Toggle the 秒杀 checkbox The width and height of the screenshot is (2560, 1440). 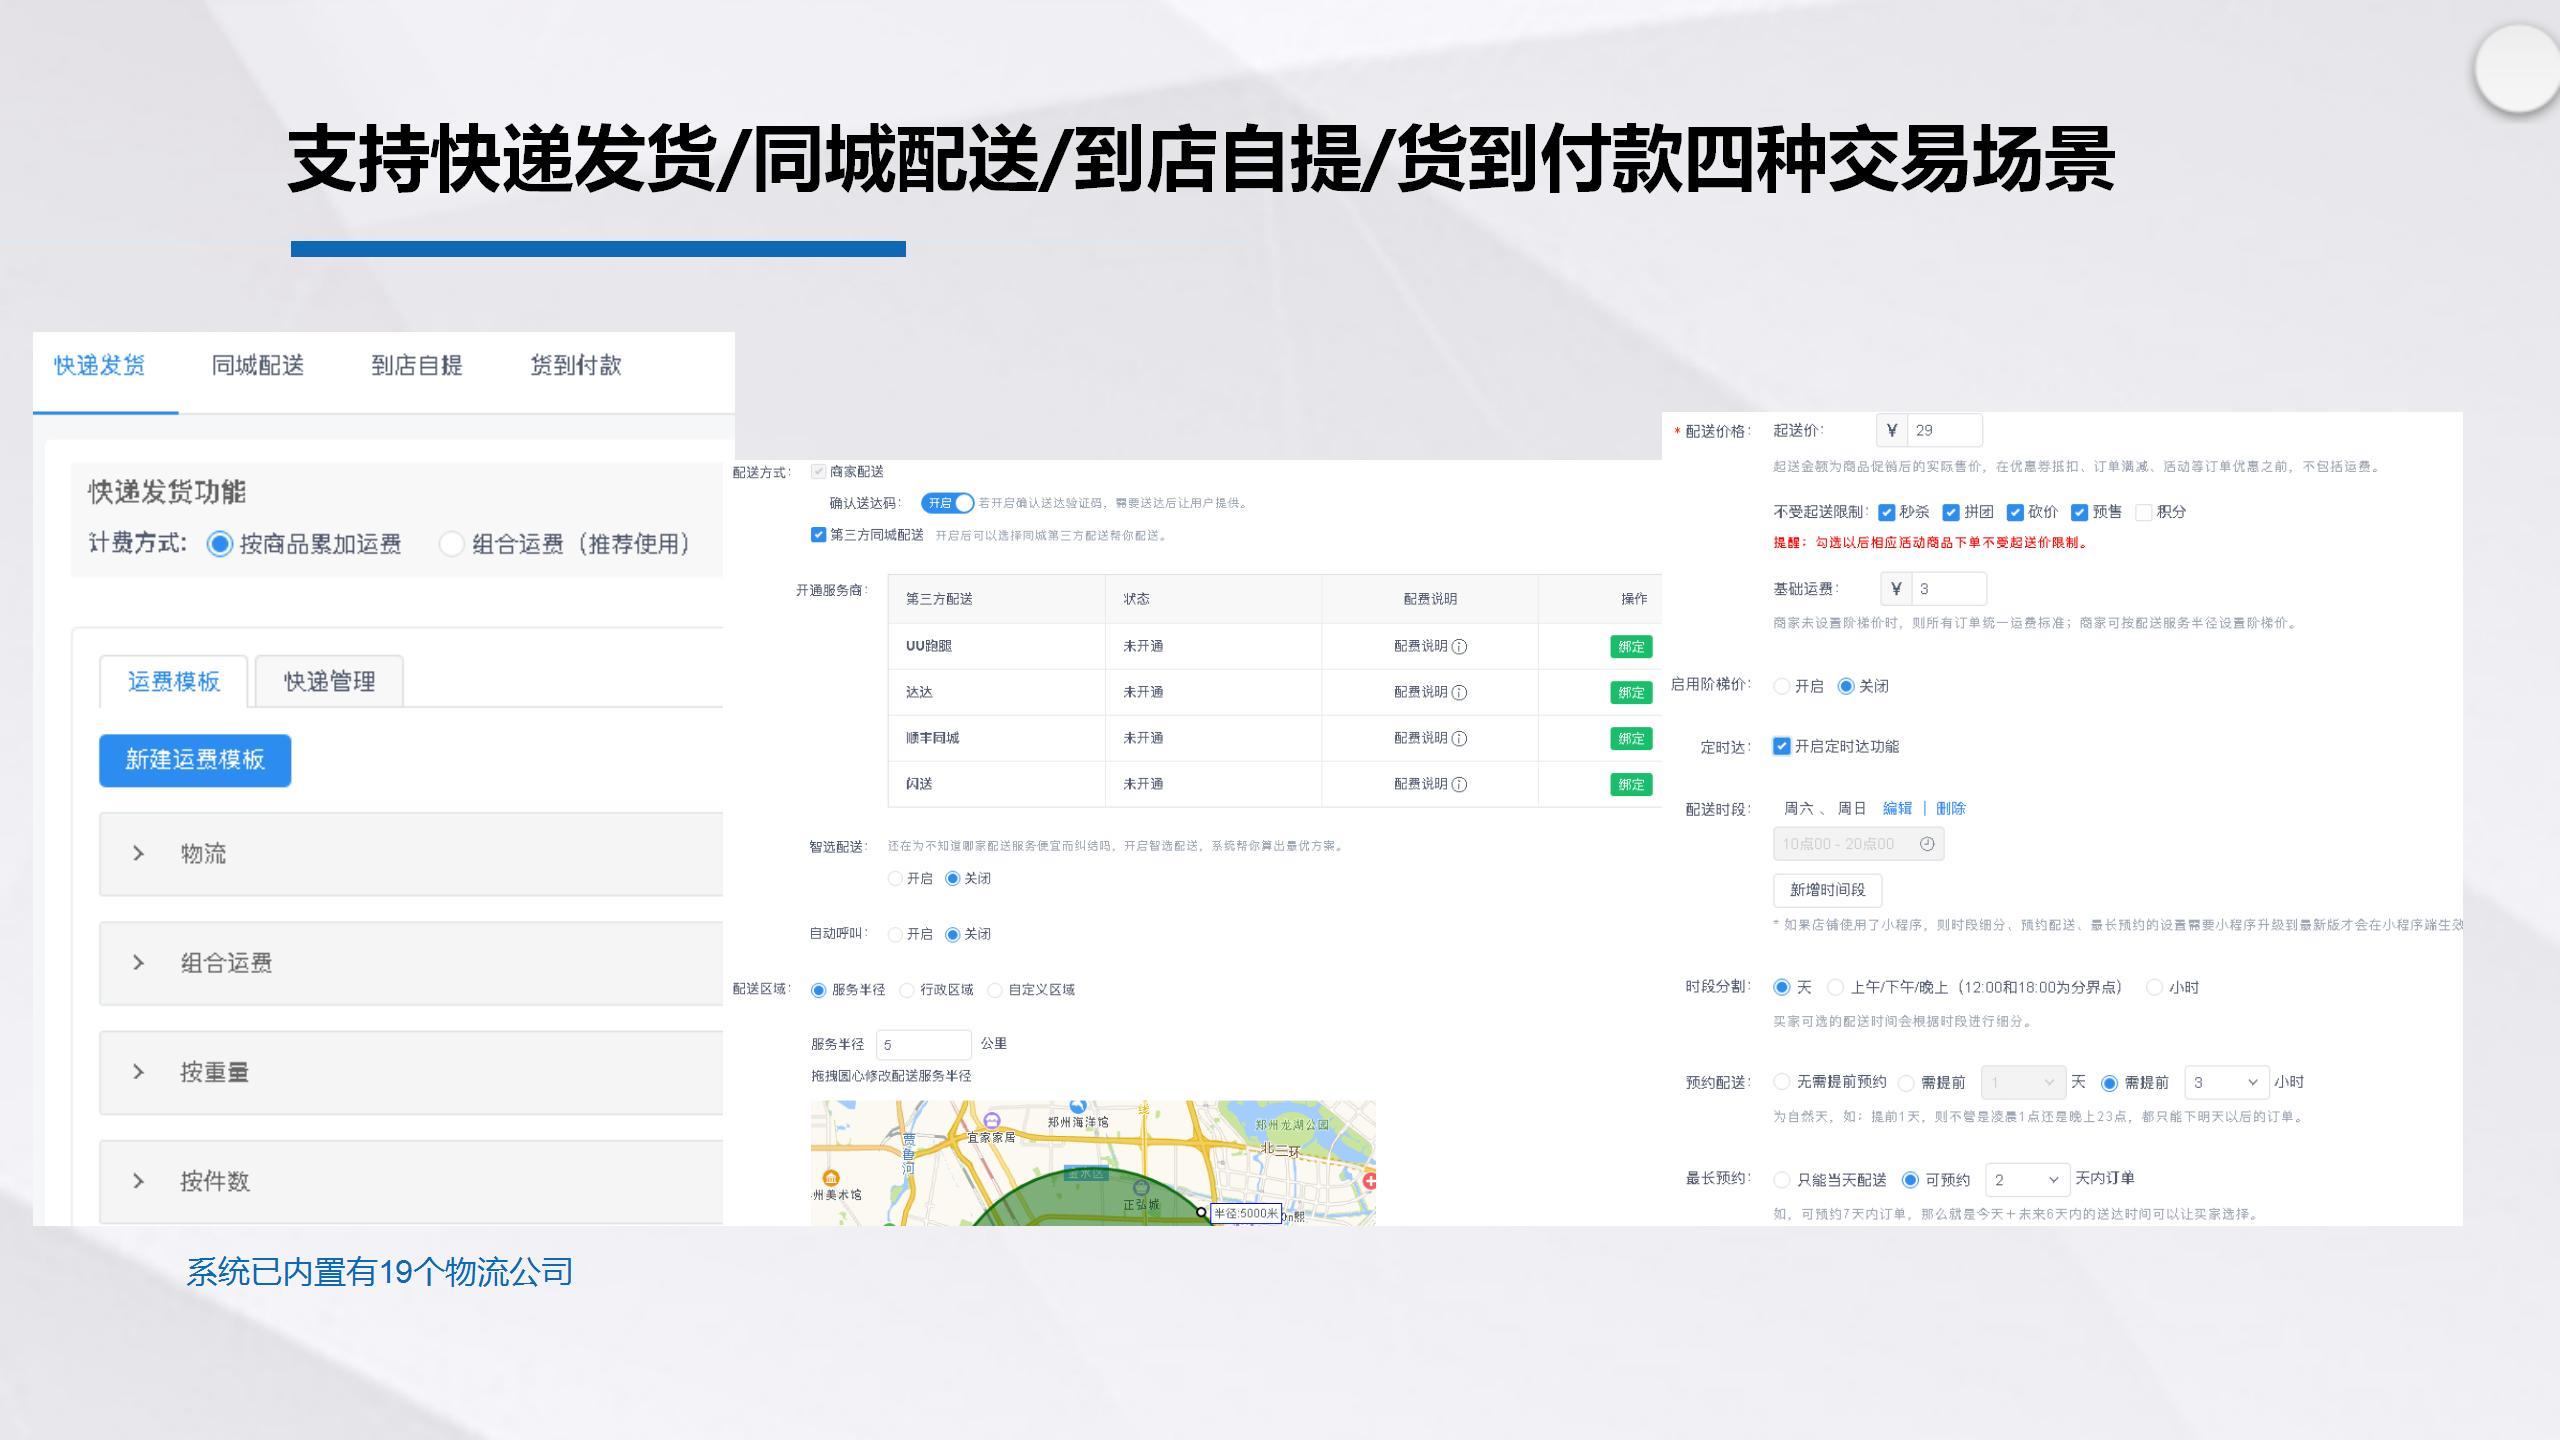(x=1887, y=513)
